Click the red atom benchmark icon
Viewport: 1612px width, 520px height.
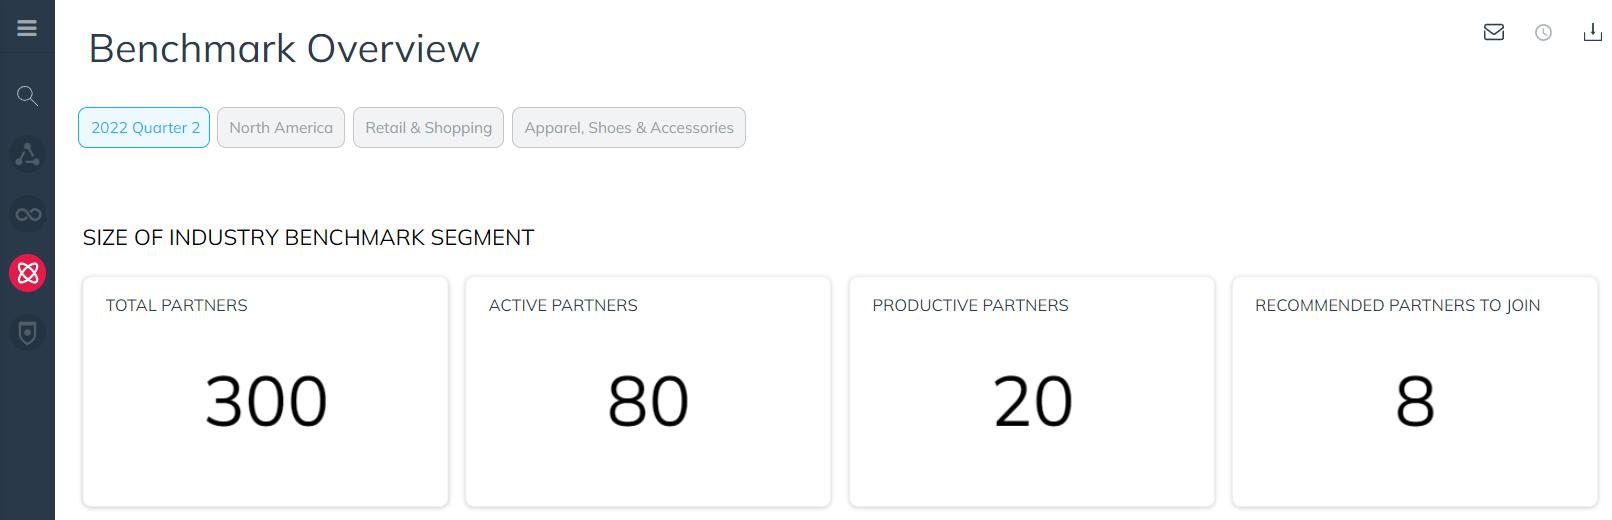(28, 273)
